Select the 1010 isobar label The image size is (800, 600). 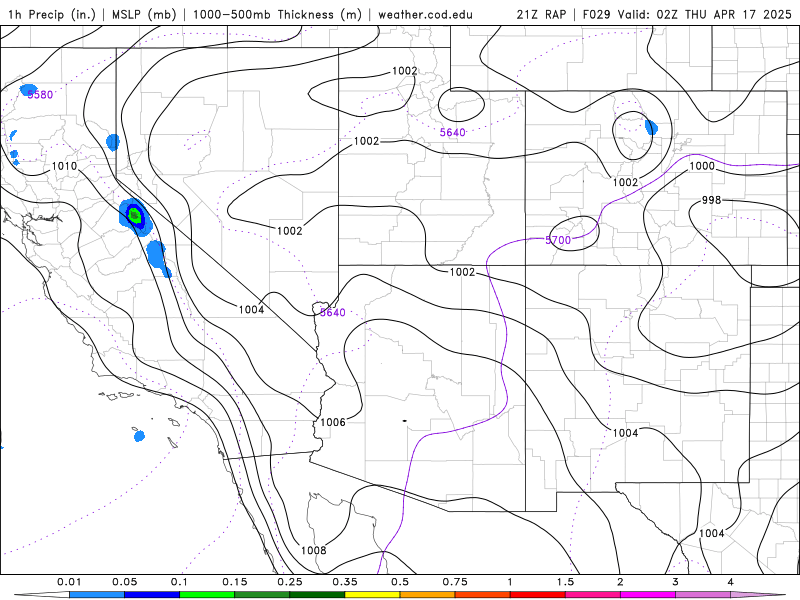(64, 166)
